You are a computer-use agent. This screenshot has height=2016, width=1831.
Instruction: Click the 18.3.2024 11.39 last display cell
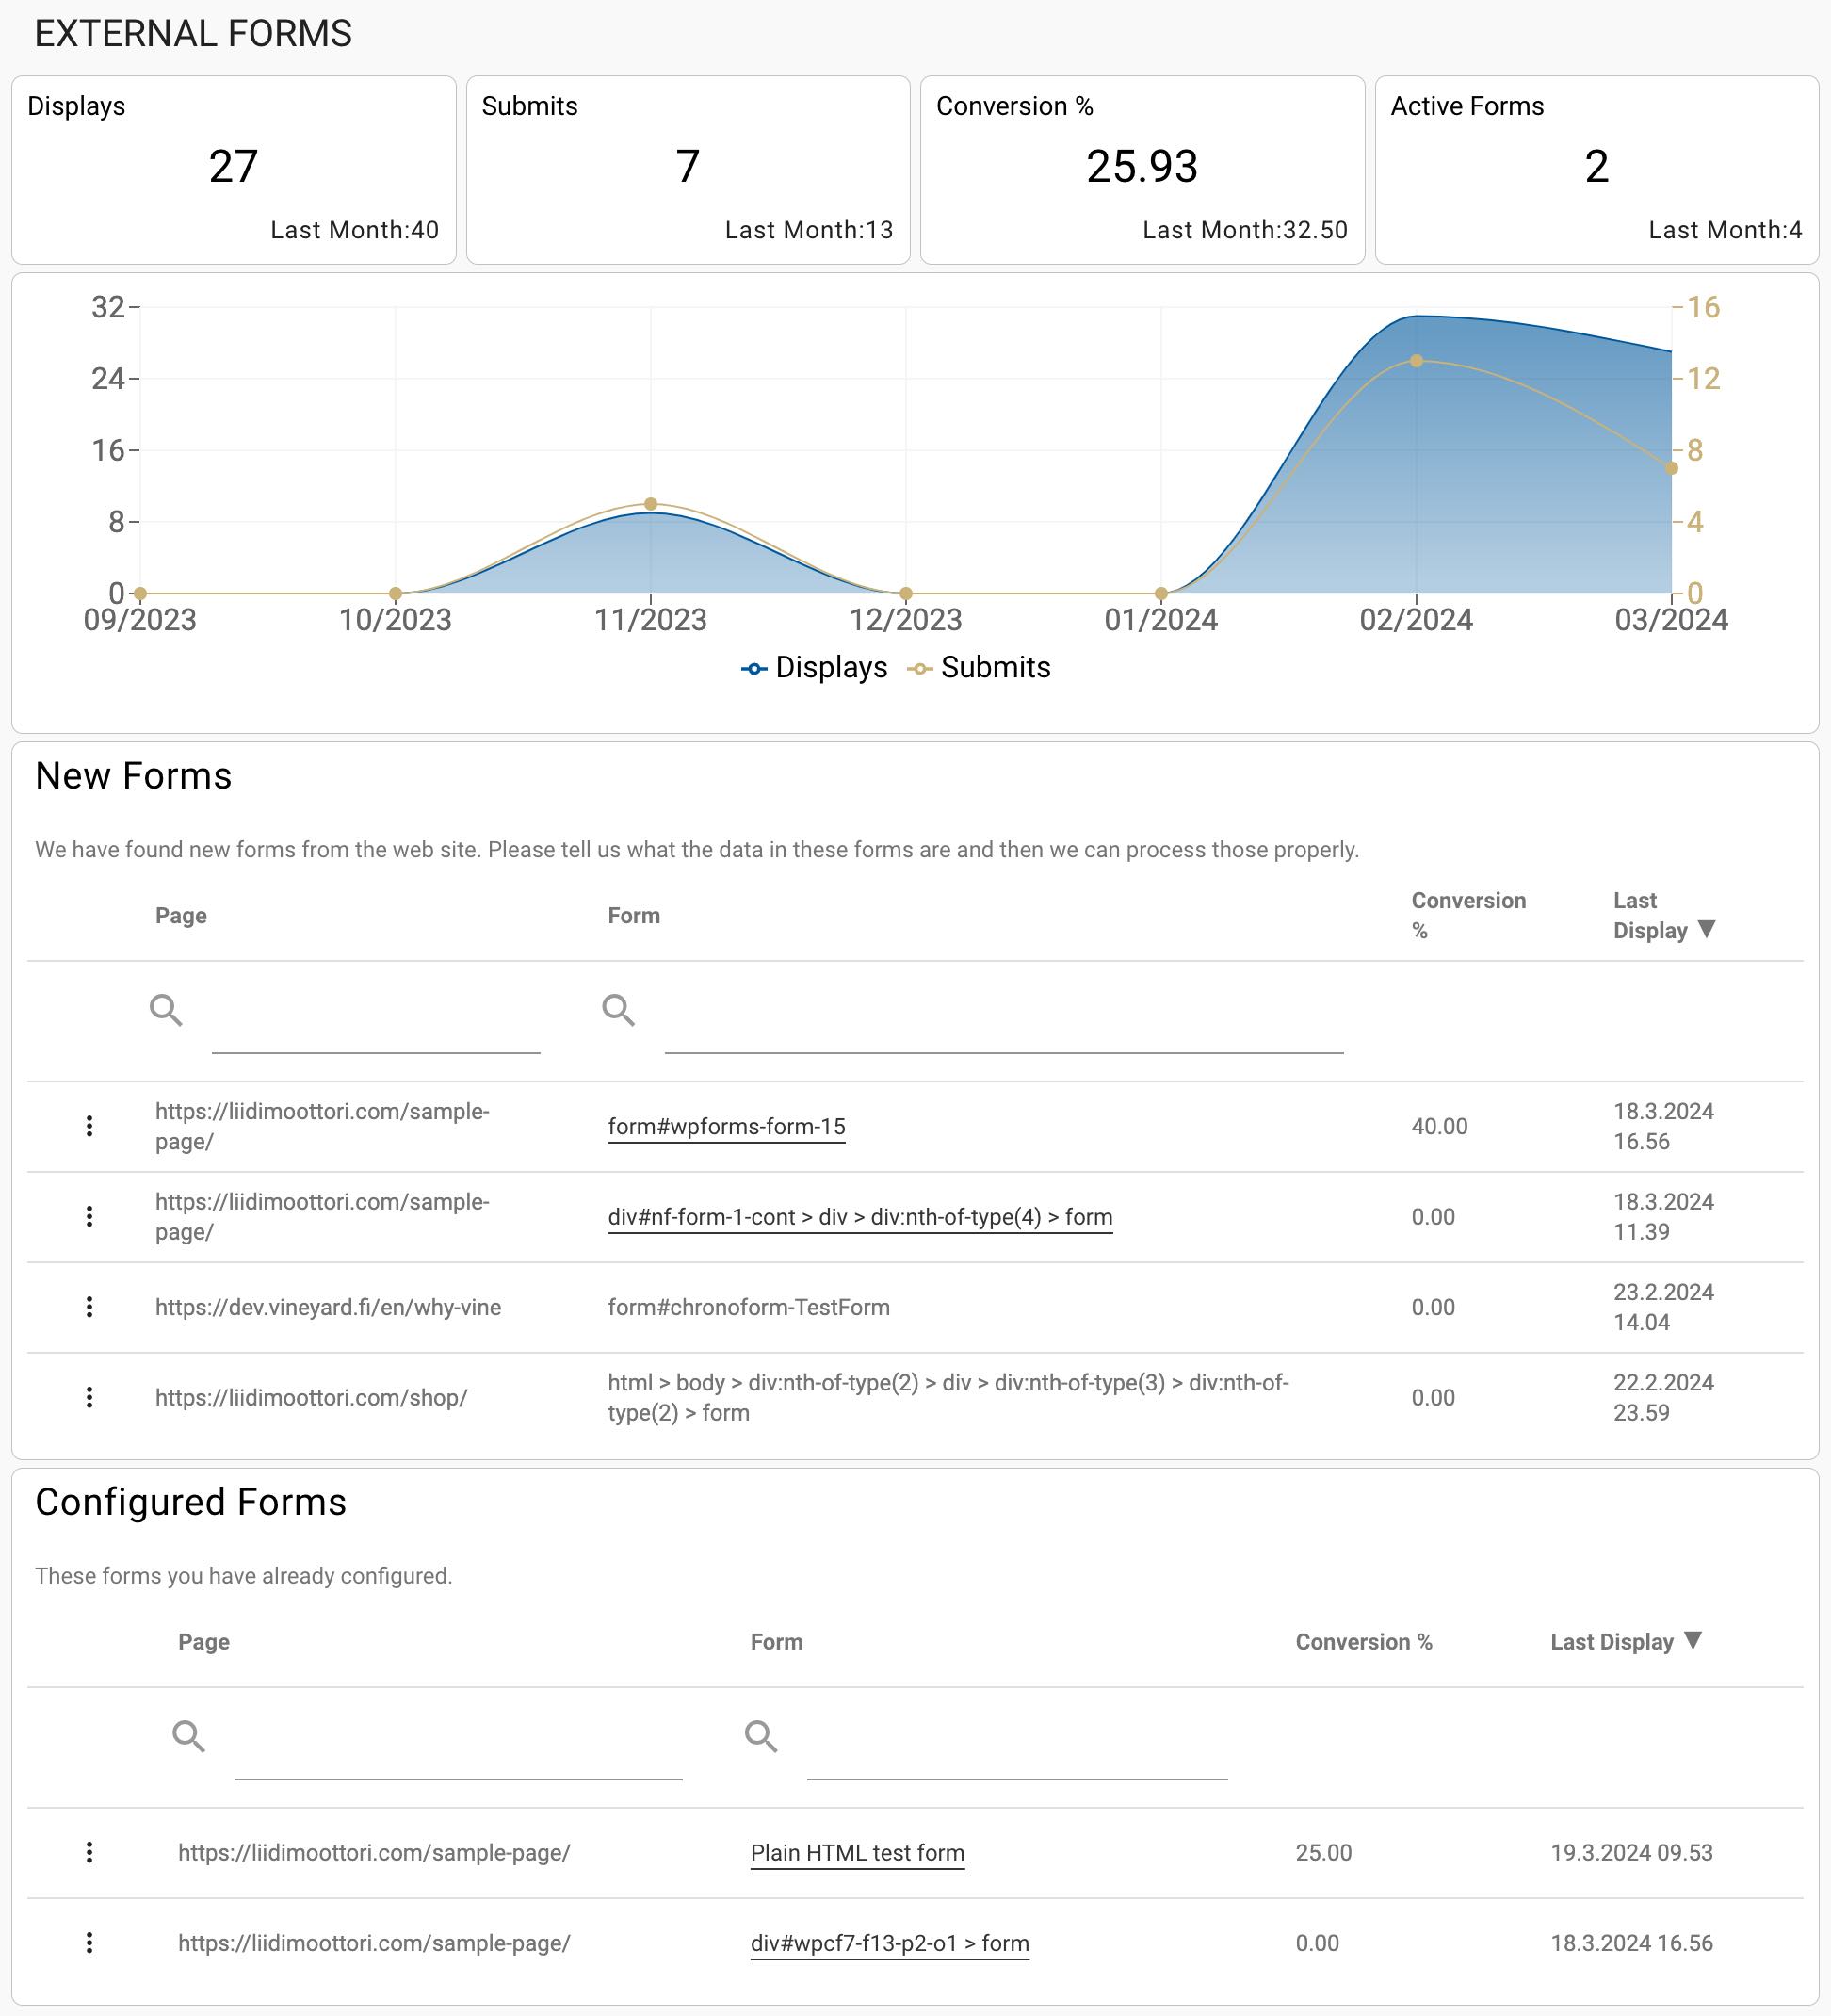click(x=1663, y=1216)
